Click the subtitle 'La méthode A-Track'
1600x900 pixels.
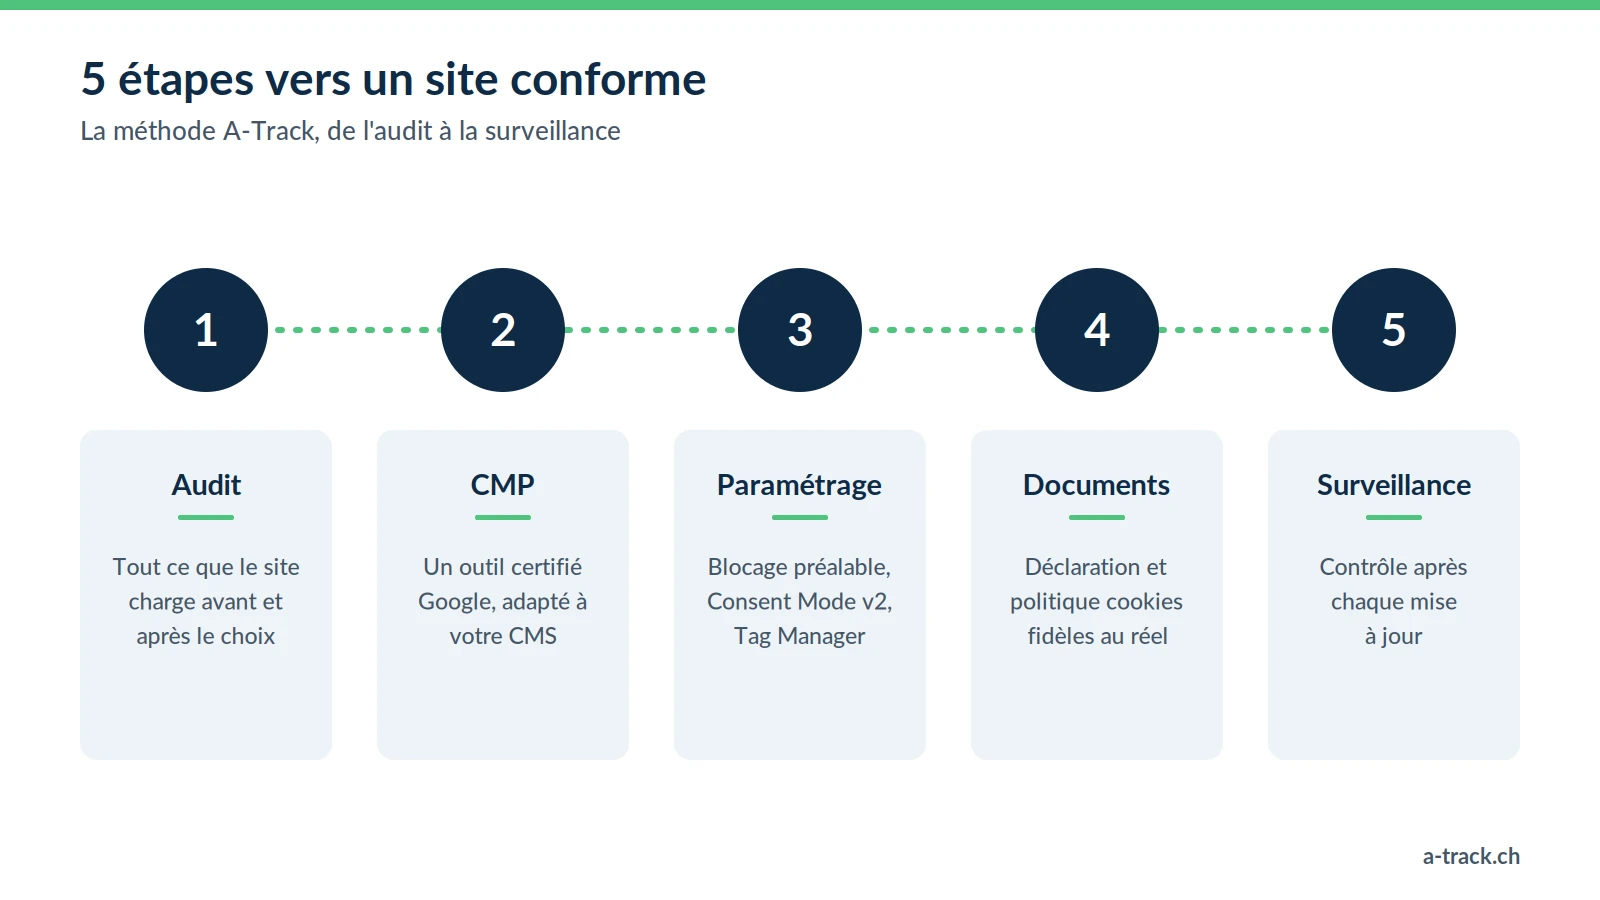(199, 131)
